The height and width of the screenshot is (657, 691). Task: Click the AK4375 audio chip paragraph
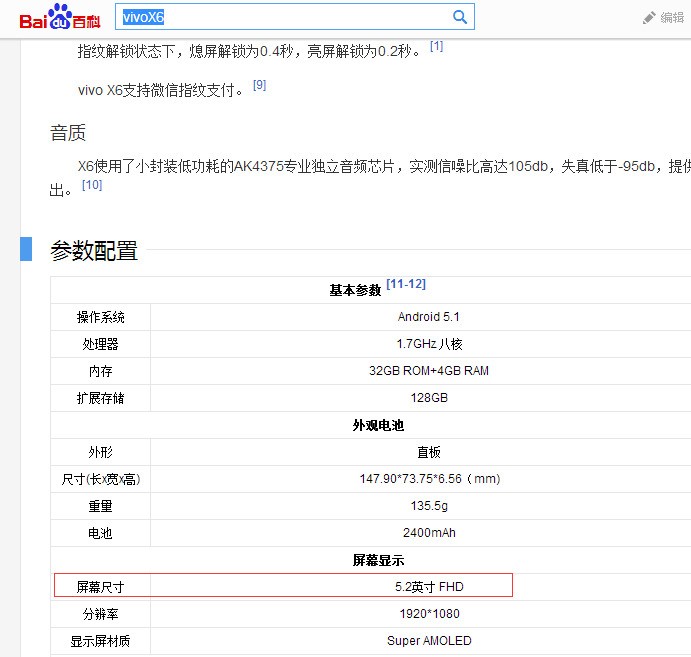point(370,178)
